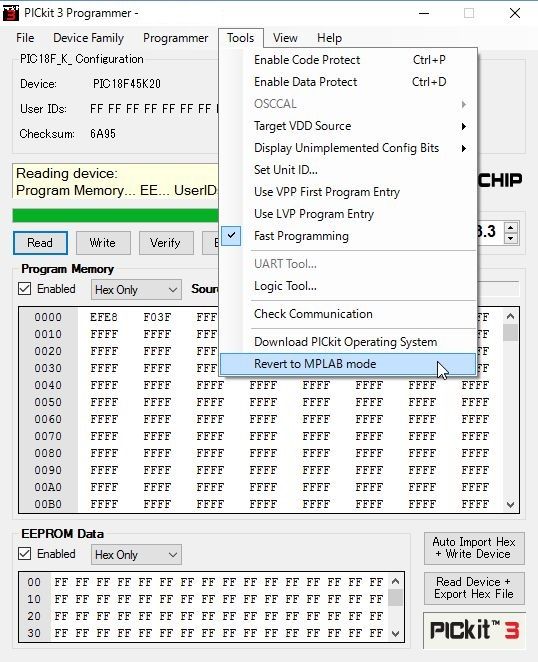Close the PICkit 3 Programmer window
Screen dimensions: 538x662
(514, 13)
